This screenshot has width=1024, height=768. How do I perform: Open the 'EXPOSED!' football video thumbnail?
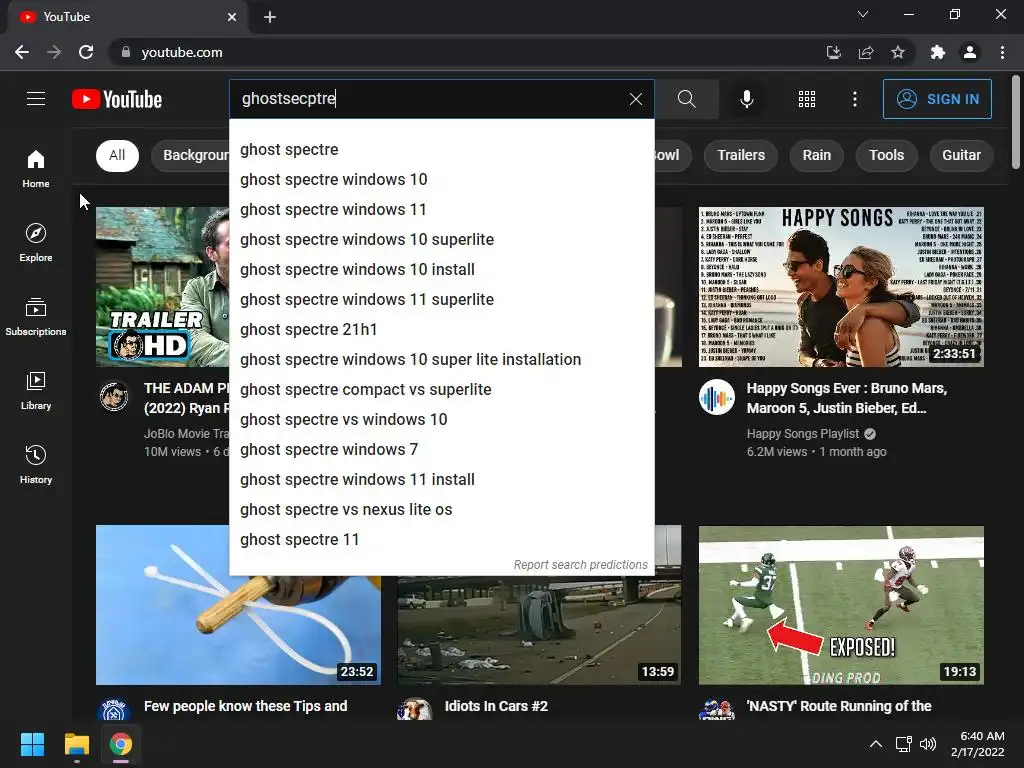tap(841, 605)
